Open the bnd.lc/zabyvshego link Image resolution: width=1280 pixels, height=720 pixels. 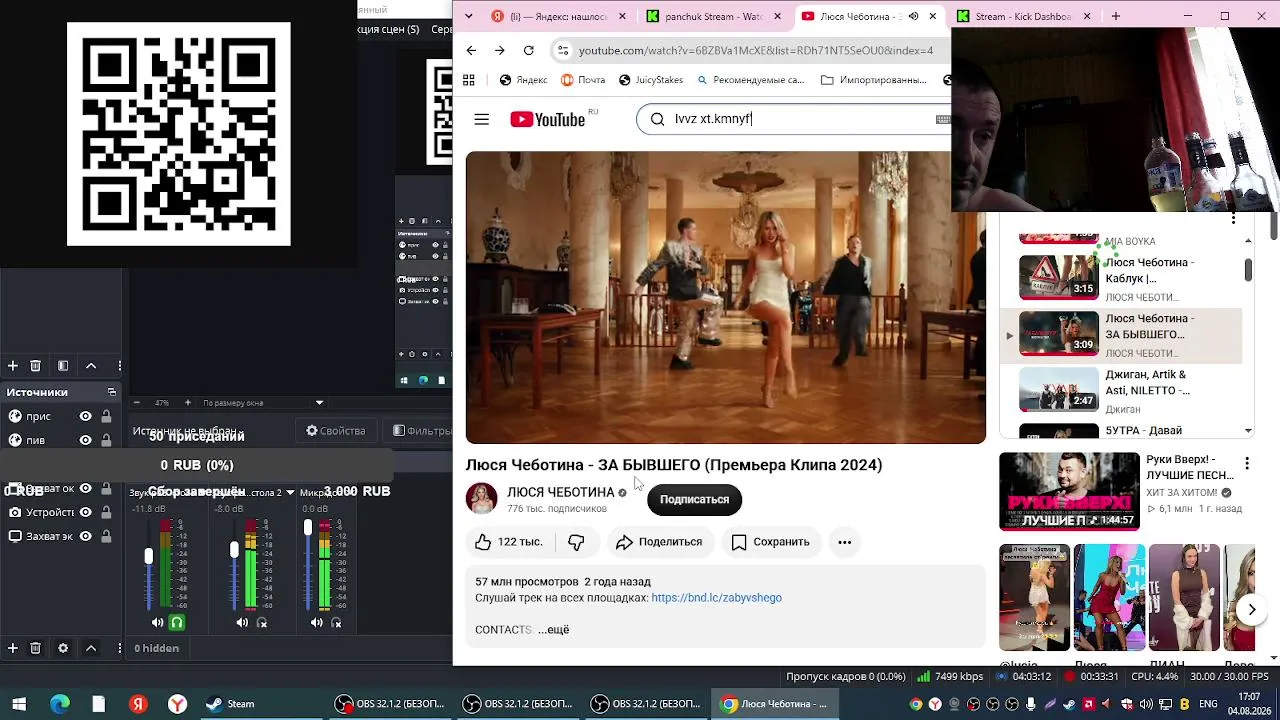coord(716,598)
